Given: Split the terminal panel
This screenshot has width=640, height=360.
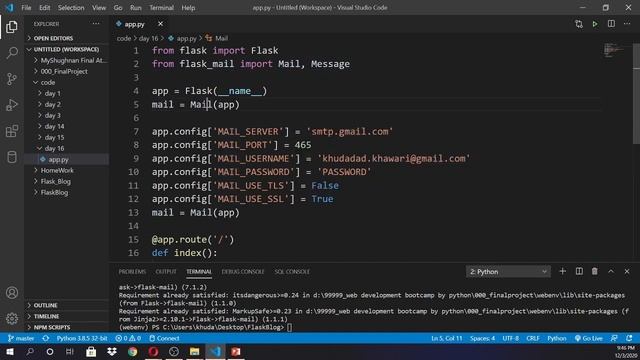Looking at the screenshot, I should tap(579, 271).
